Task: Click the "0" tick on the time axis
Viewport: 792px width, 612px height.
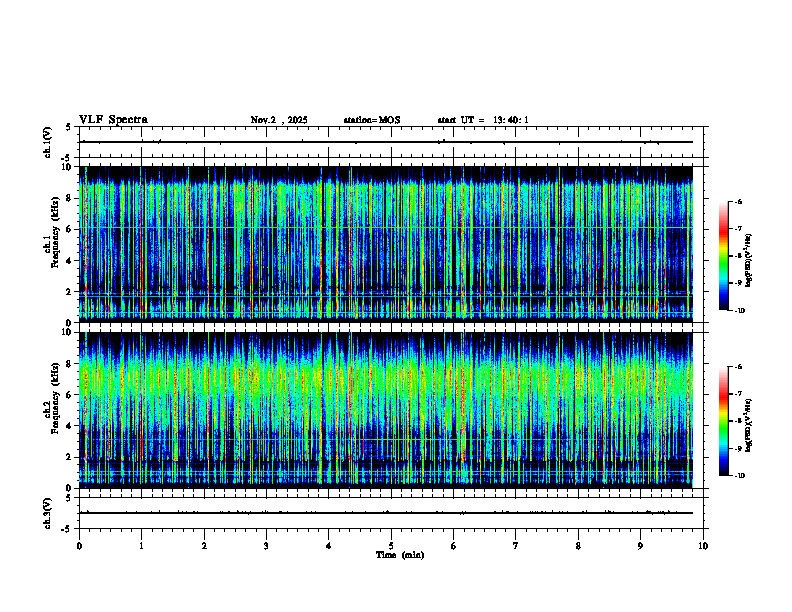Action: (79, 546)
